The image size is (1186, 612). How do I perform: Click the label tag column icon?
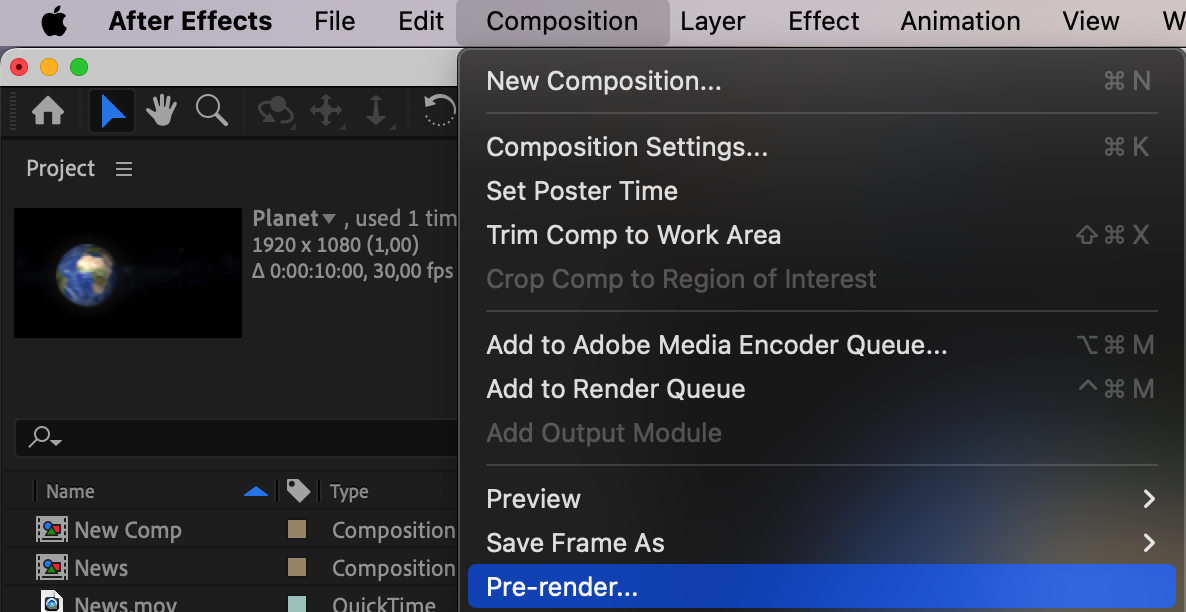(x=298, y=491)
